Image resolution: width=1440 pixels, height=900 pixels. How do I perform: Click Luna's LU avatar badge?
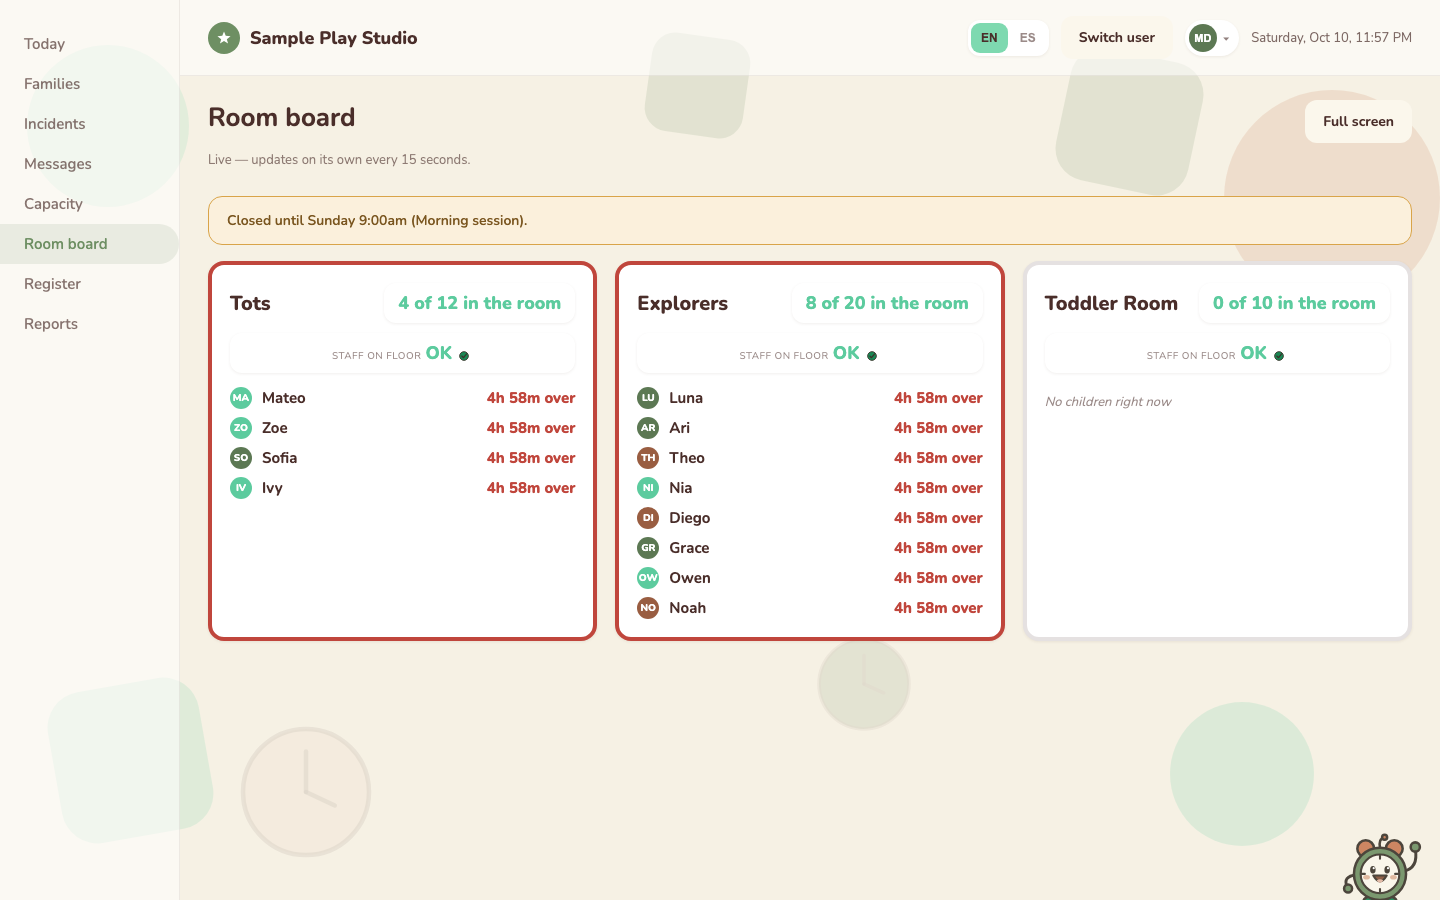coord(648,398)
